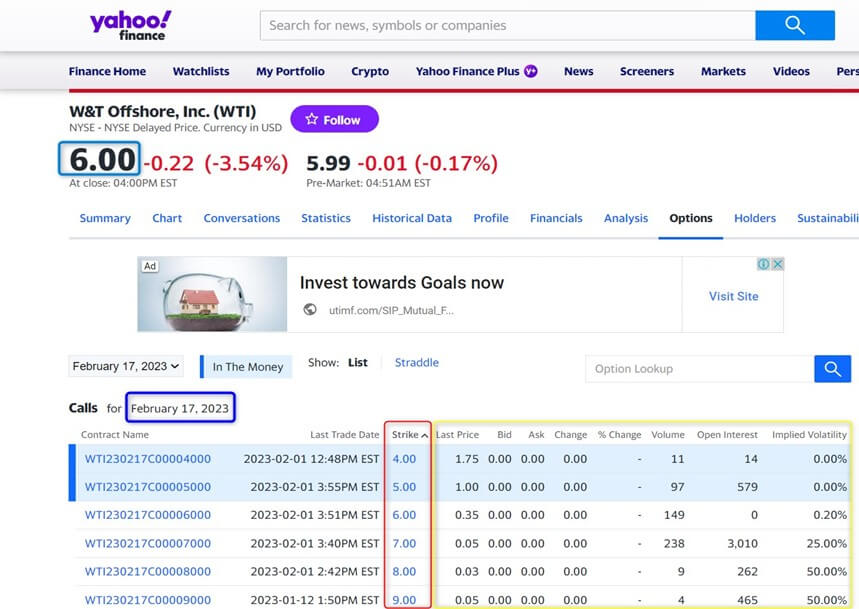Screen dimensions: 859x609
Task: Switch to the Profile tab
Action: point(491,218)
